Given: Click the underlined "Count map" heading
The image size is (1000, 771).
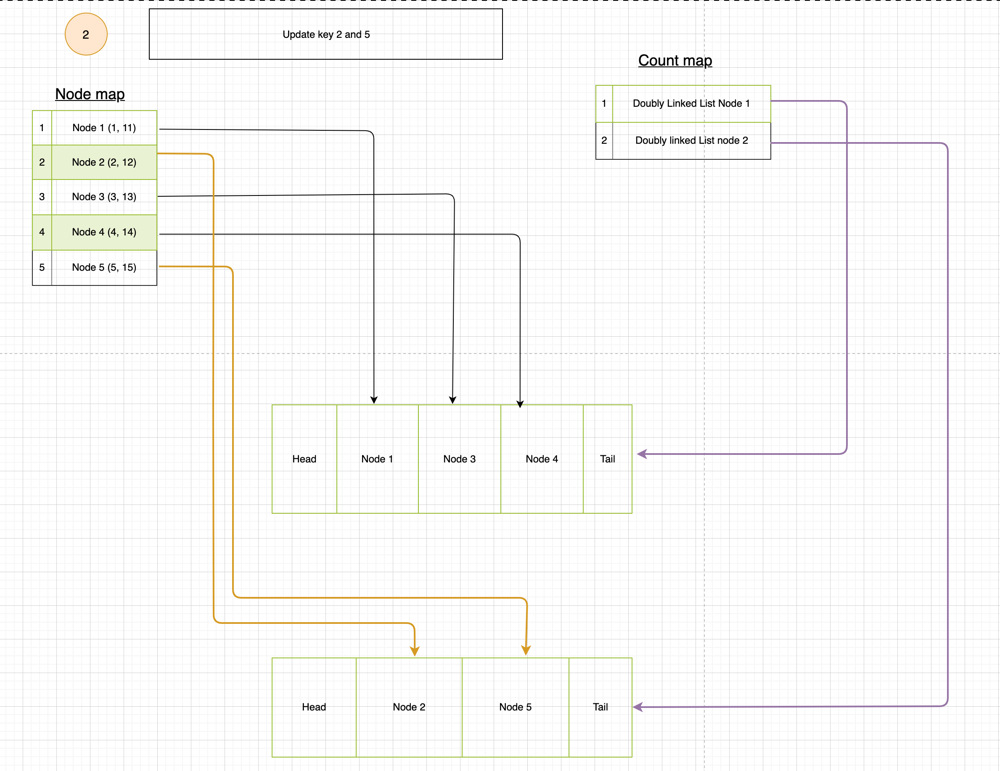Looking at the screenshot, I should (675, 61).
